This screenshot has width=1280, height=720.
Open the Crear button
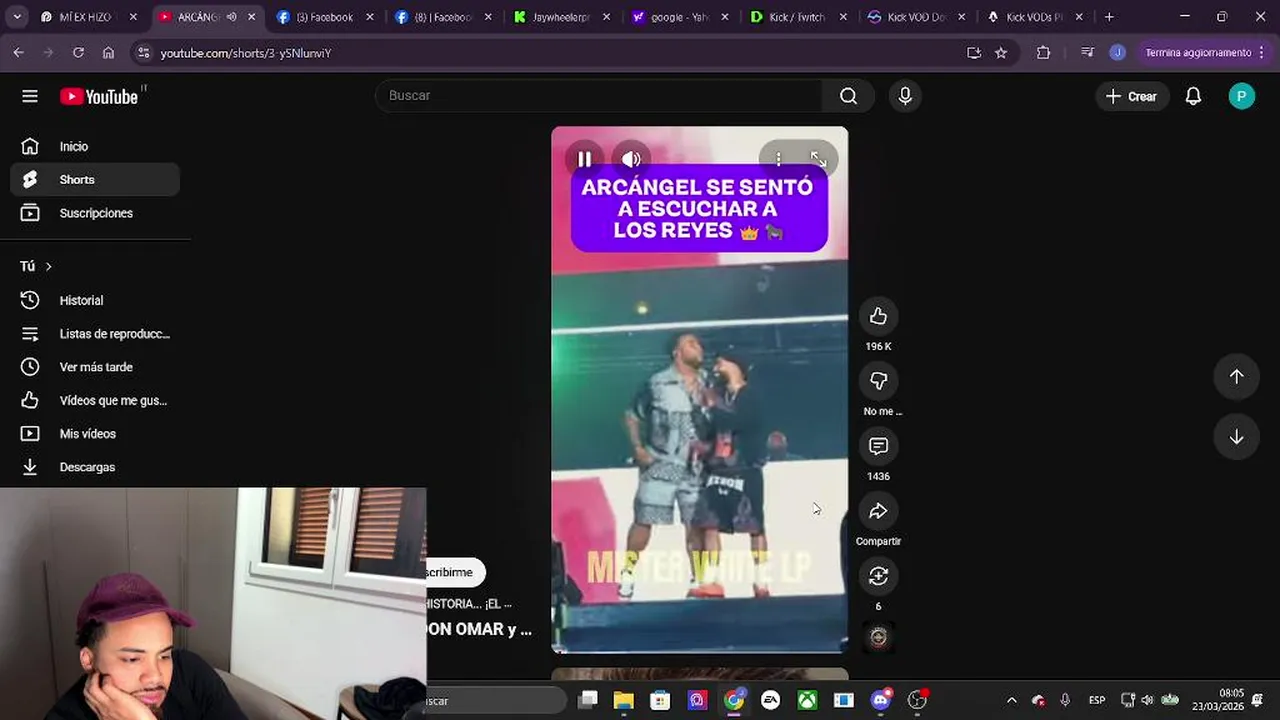(1132, 96)
